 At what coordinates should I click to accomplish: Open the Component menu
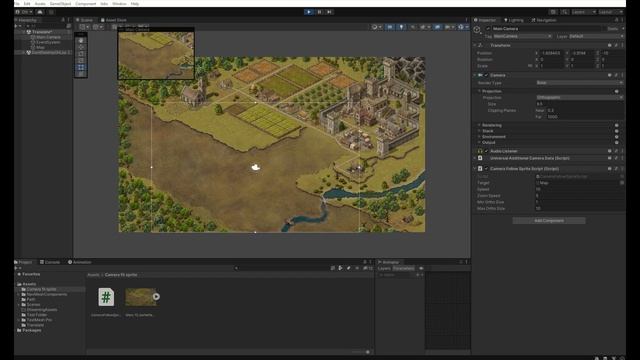86,4
